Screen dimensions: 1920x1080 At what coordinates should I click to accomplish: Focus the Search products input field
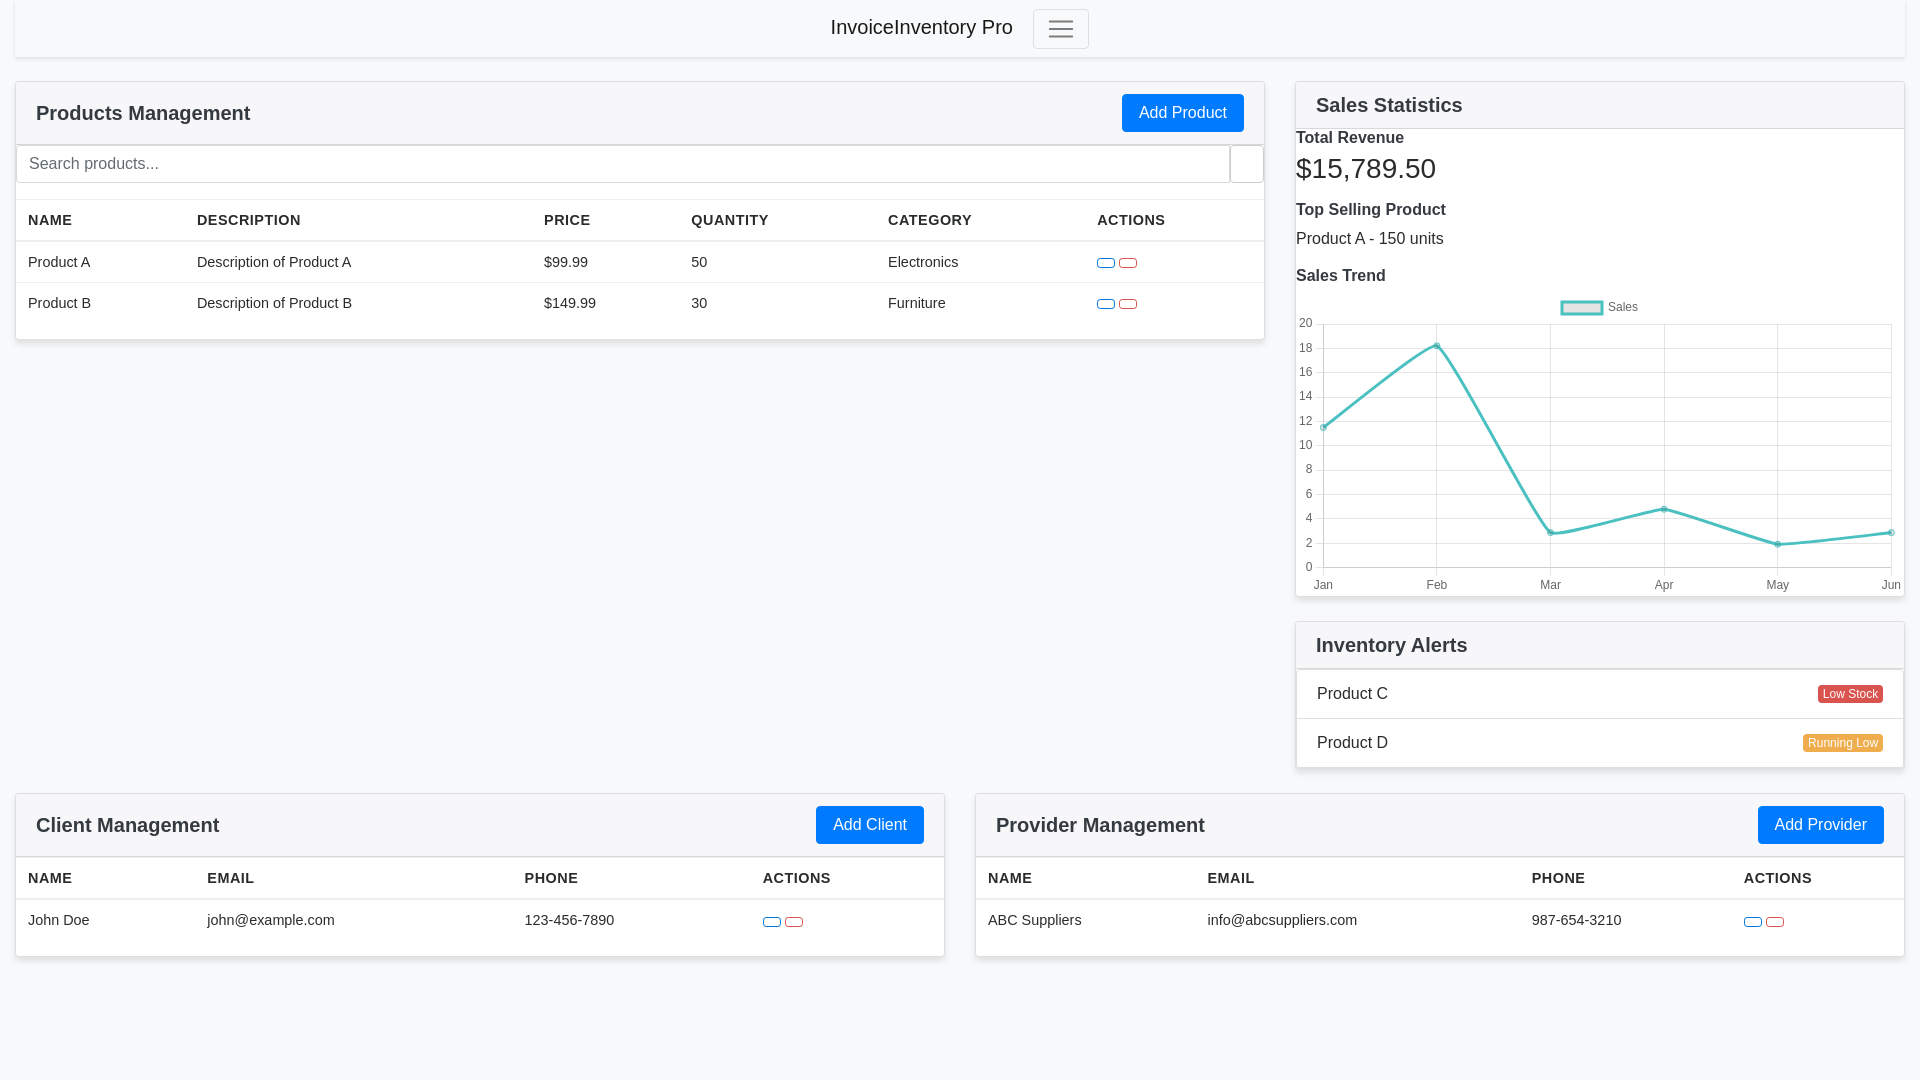click(x=623, y=164)
